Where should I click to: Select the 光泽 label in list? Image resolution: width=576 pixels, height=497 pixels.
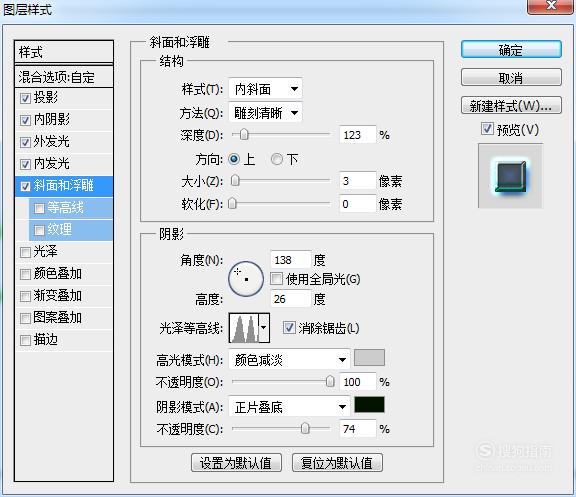pos(46,252)
